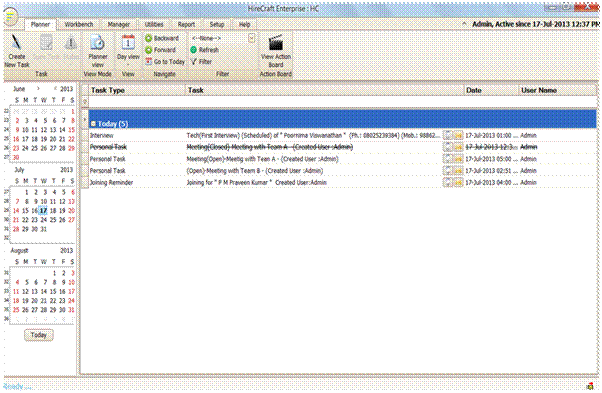Switch to the Setup tab
The width and height of the screenshot is (602, 393).
(217, 24)
